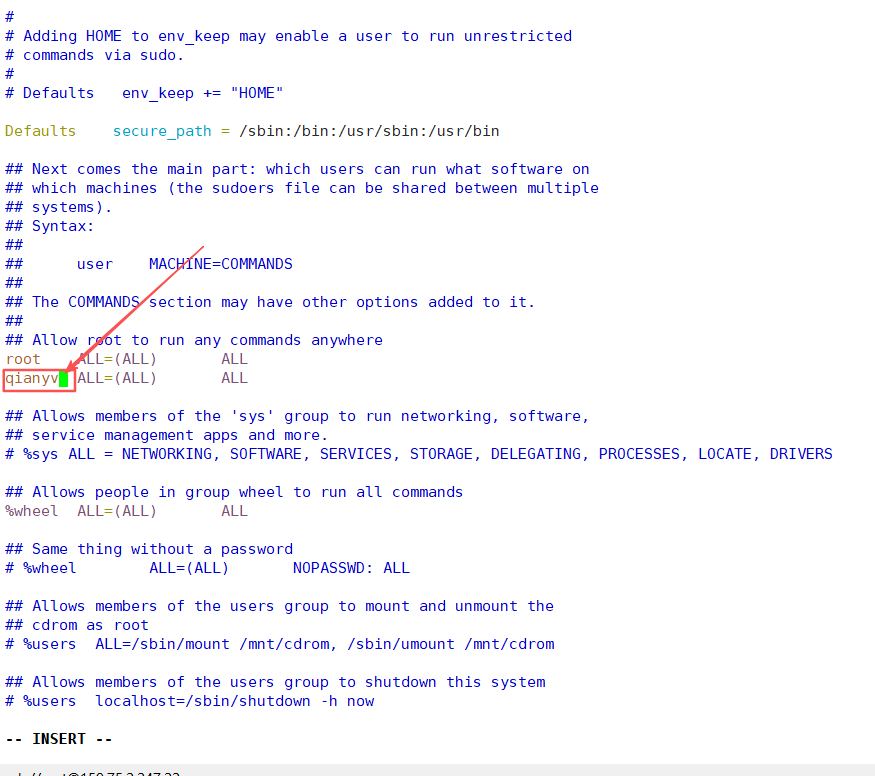
Task: Click the "STORAGE," alias
Action: (x=445, y=454)
